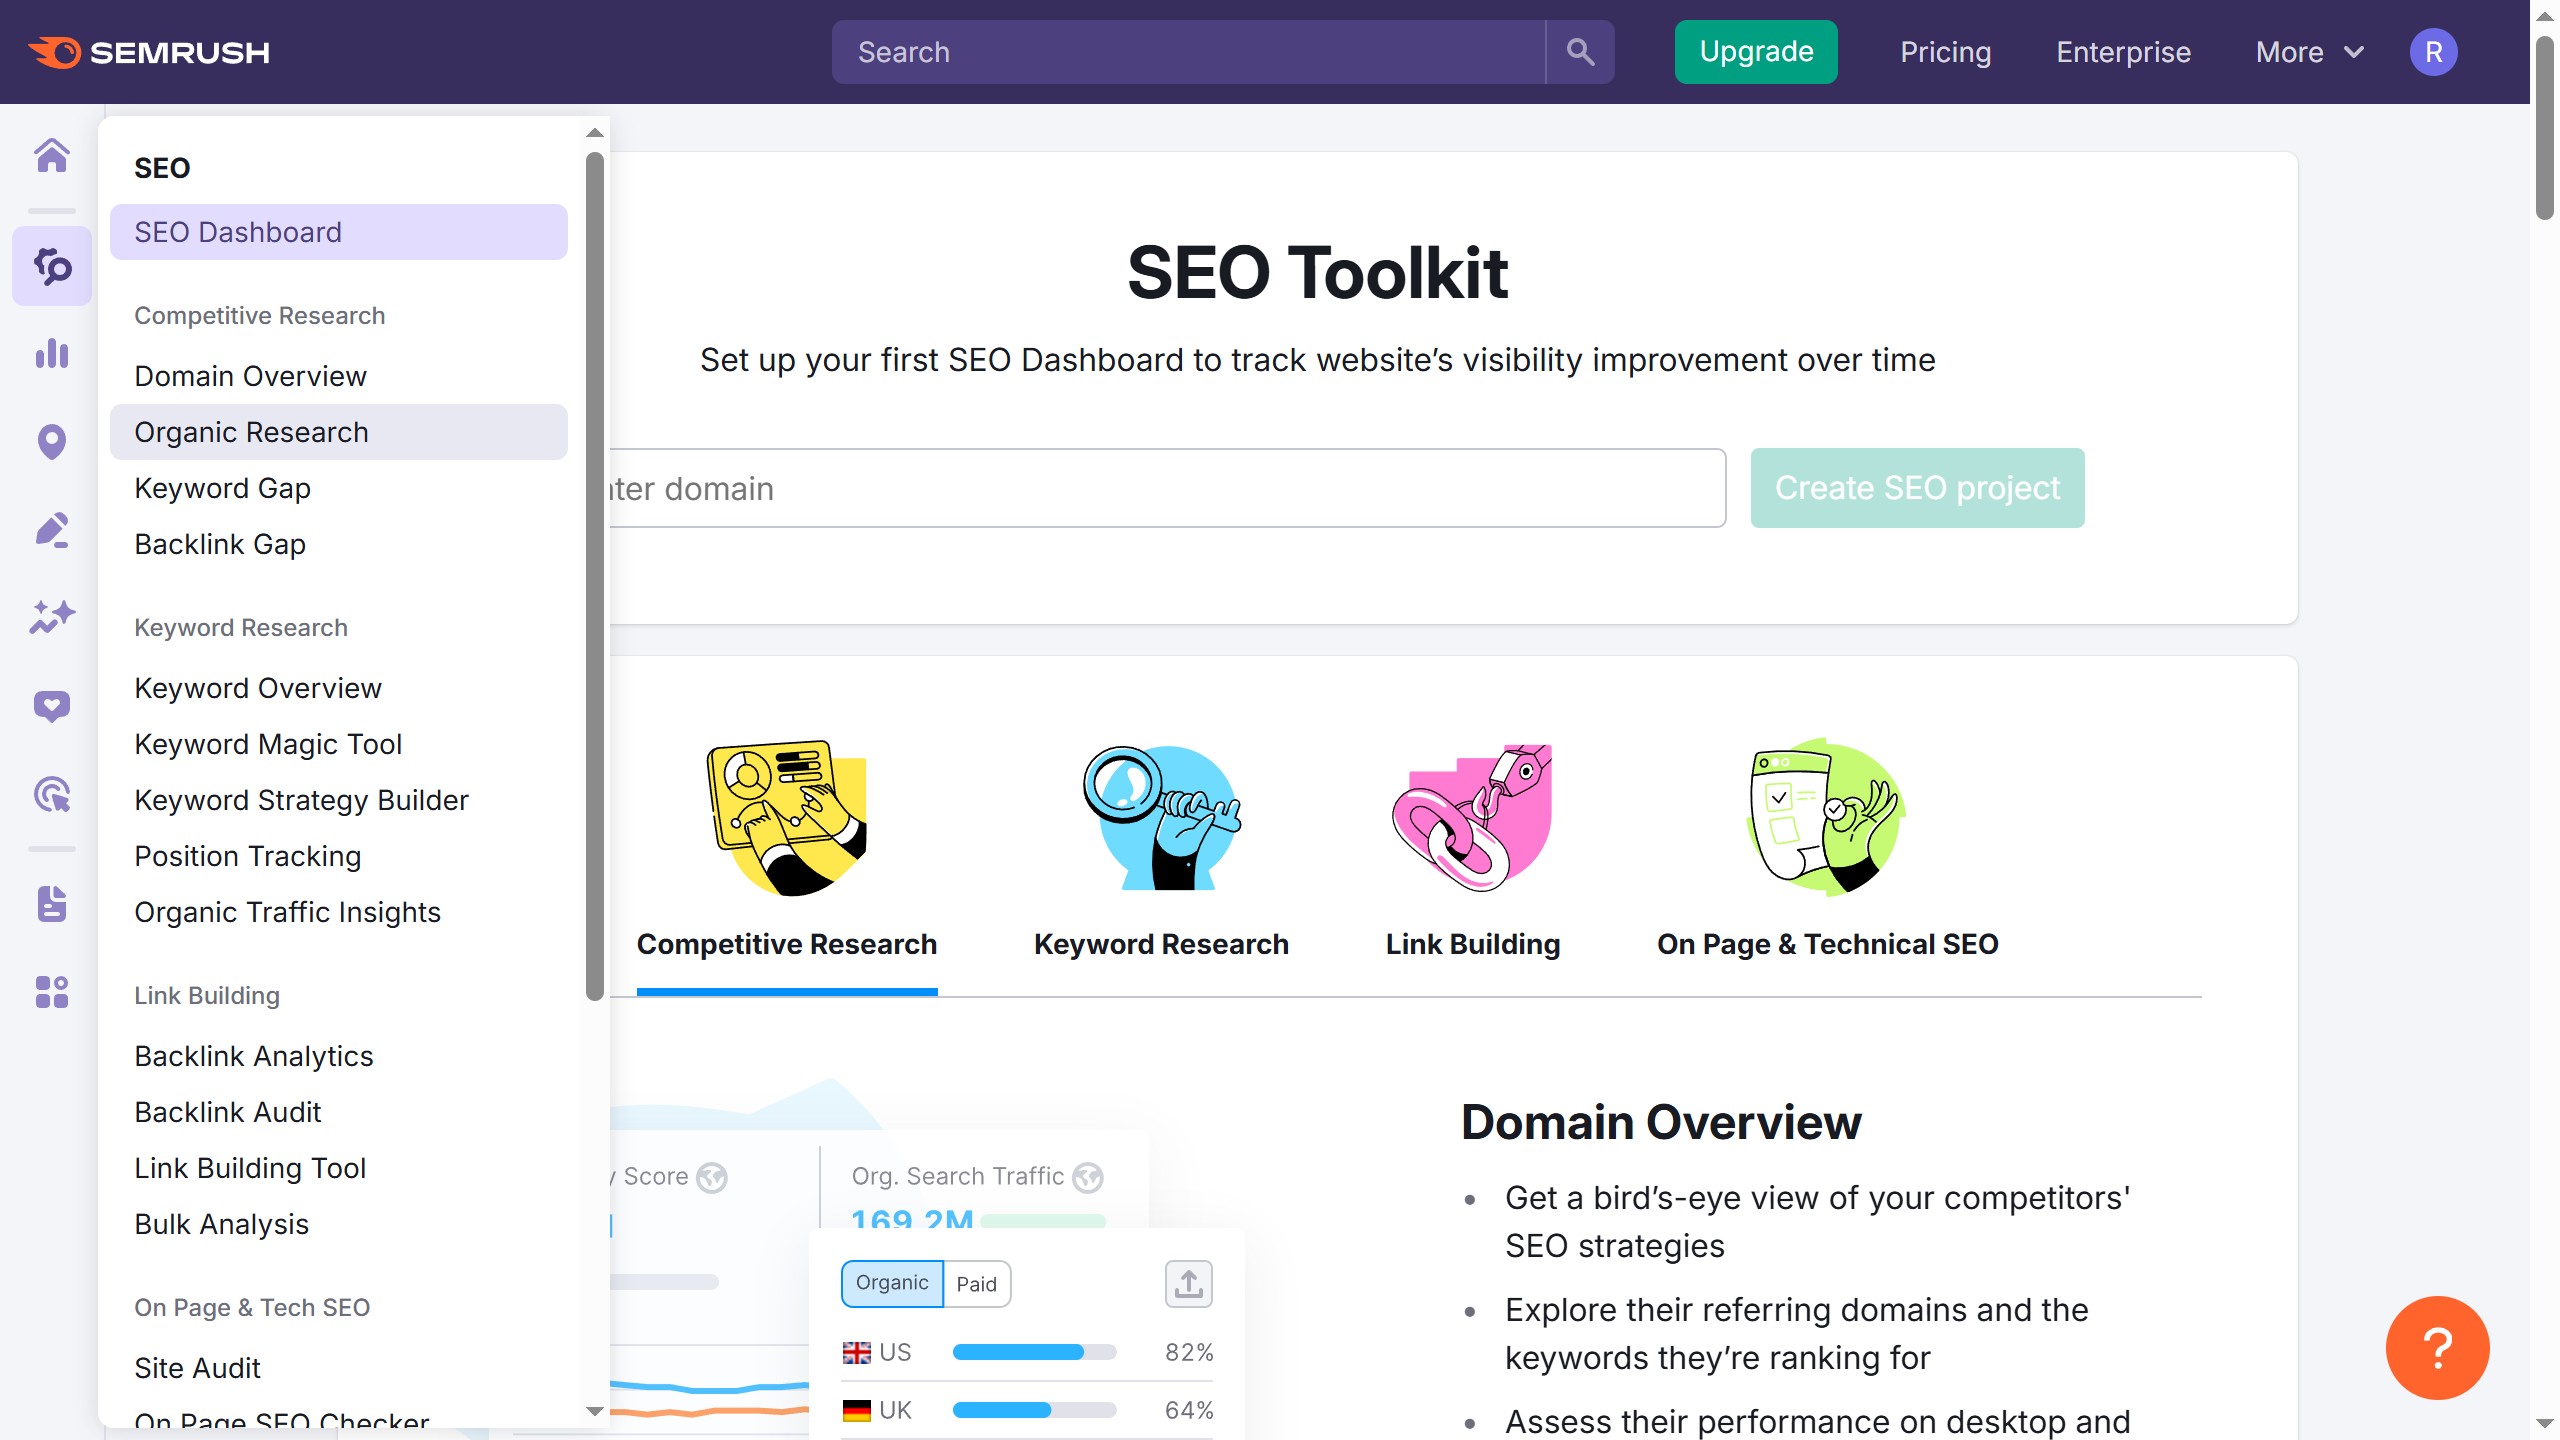The height and width of the screenshot is (1440, 2560).
Task: Open the Content pencil icon in the sidebar
Action: pyautogui.click(x=52, y=529)
